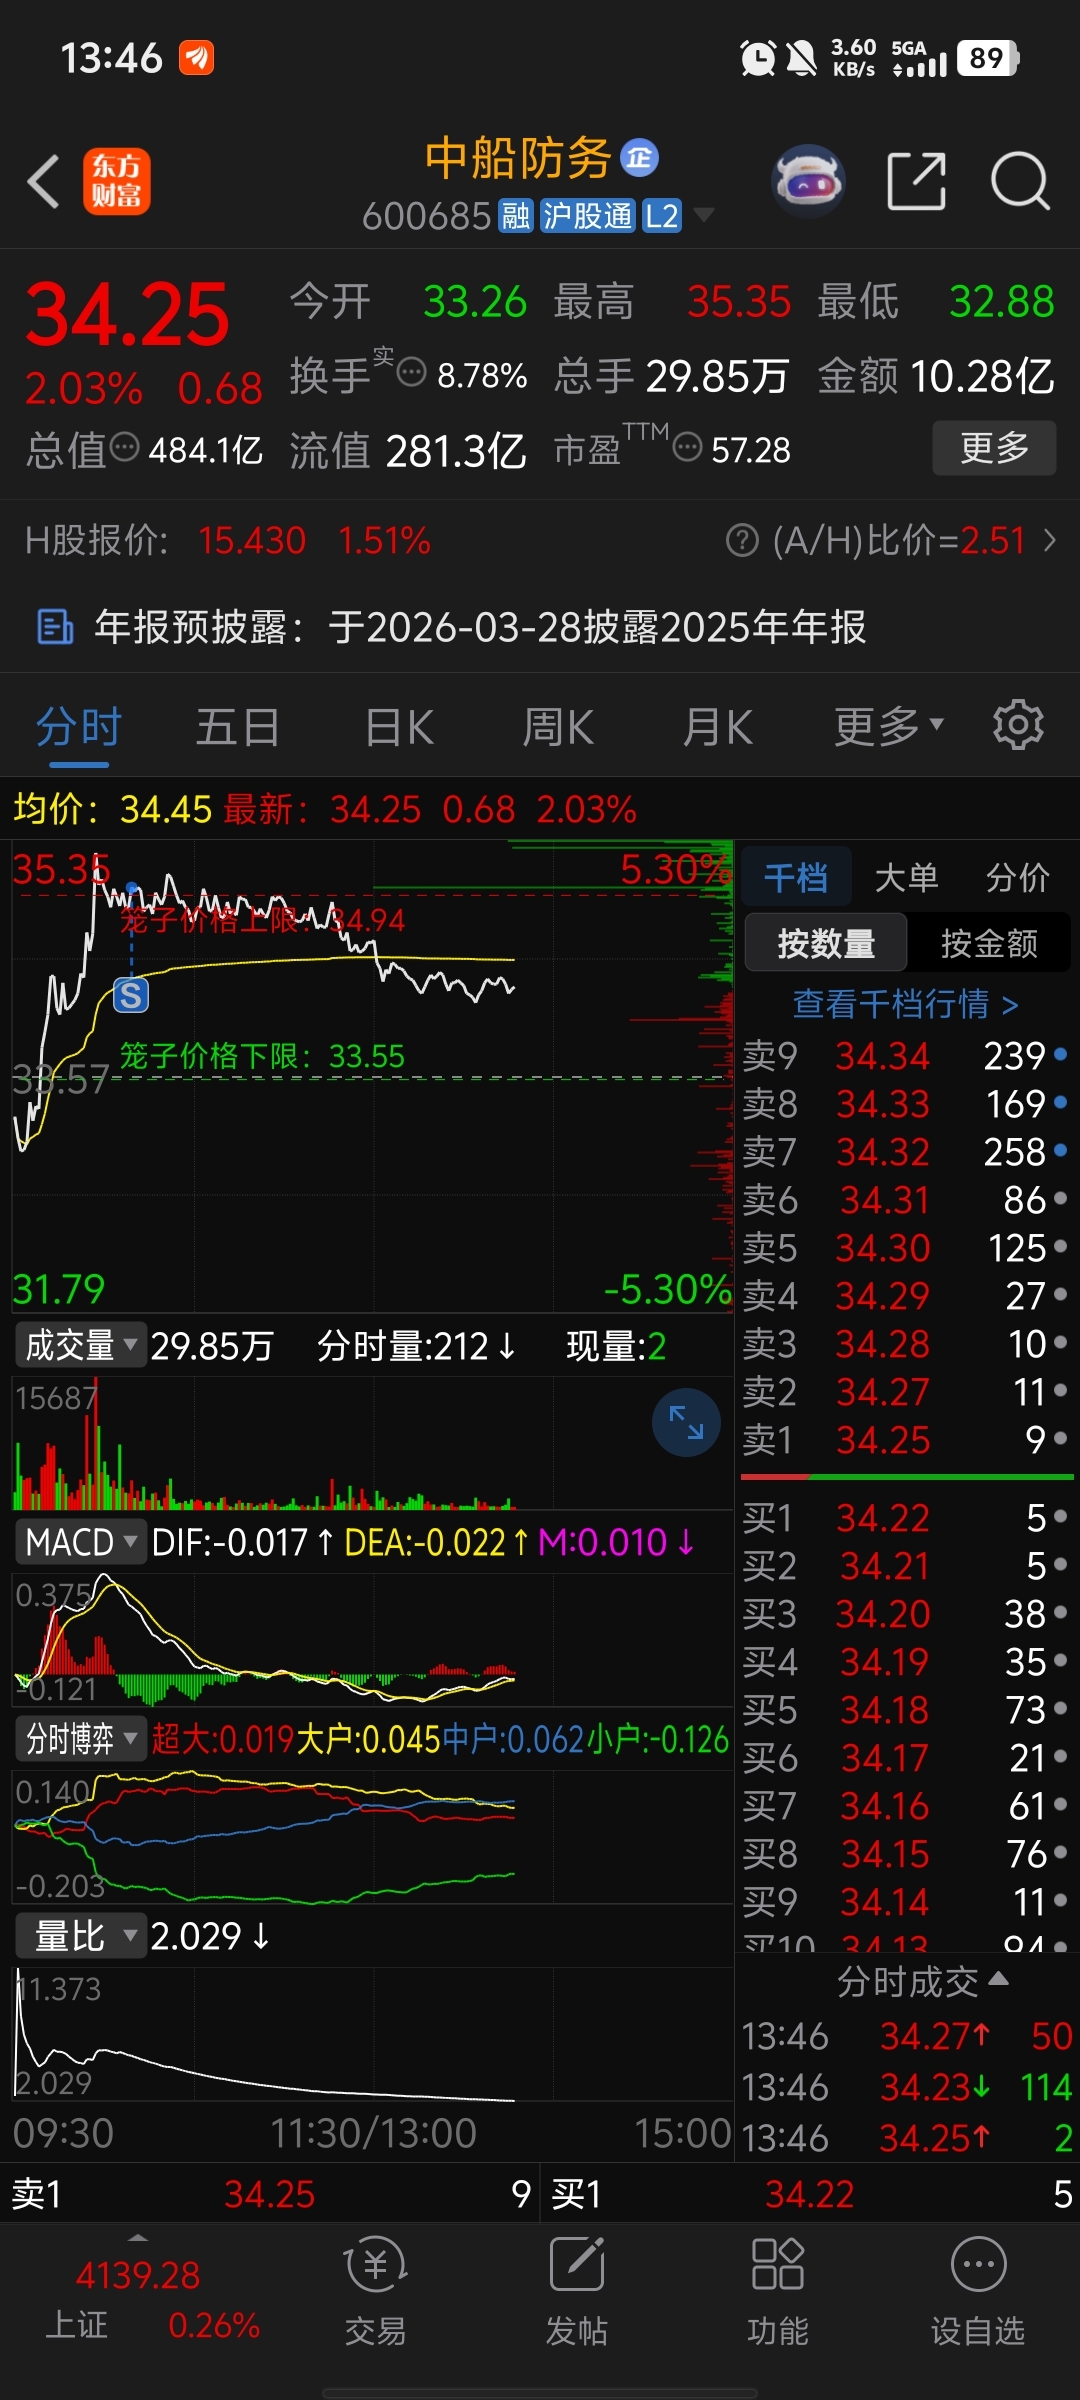Expand chart with fullscreen arrows icon
This screenshot has height=2400, width=1080.
tap(686, 1422)
